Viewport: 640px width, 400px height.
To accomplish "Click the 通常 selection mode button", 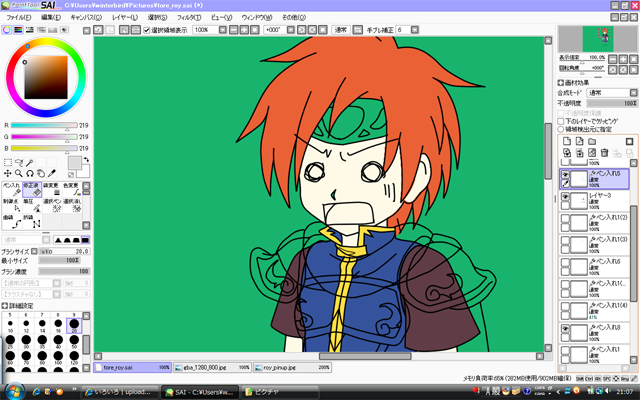I will point(341,30).
